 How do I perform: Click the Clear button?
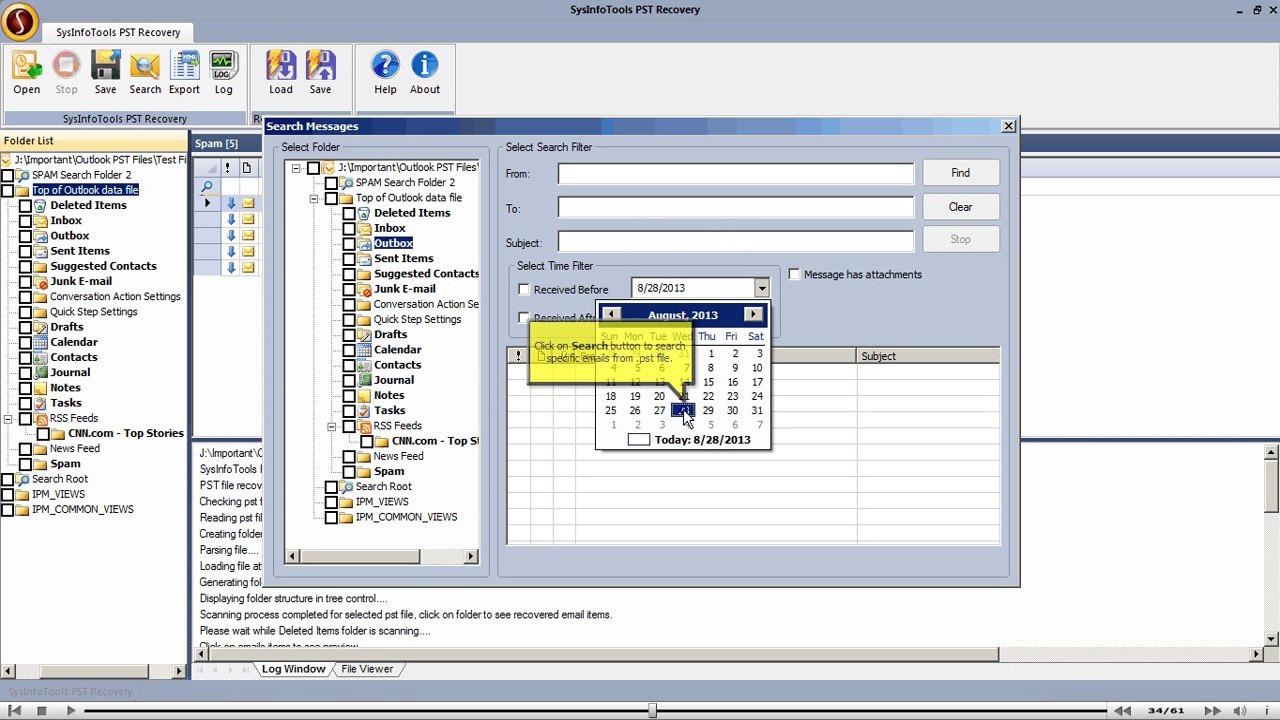960,207
